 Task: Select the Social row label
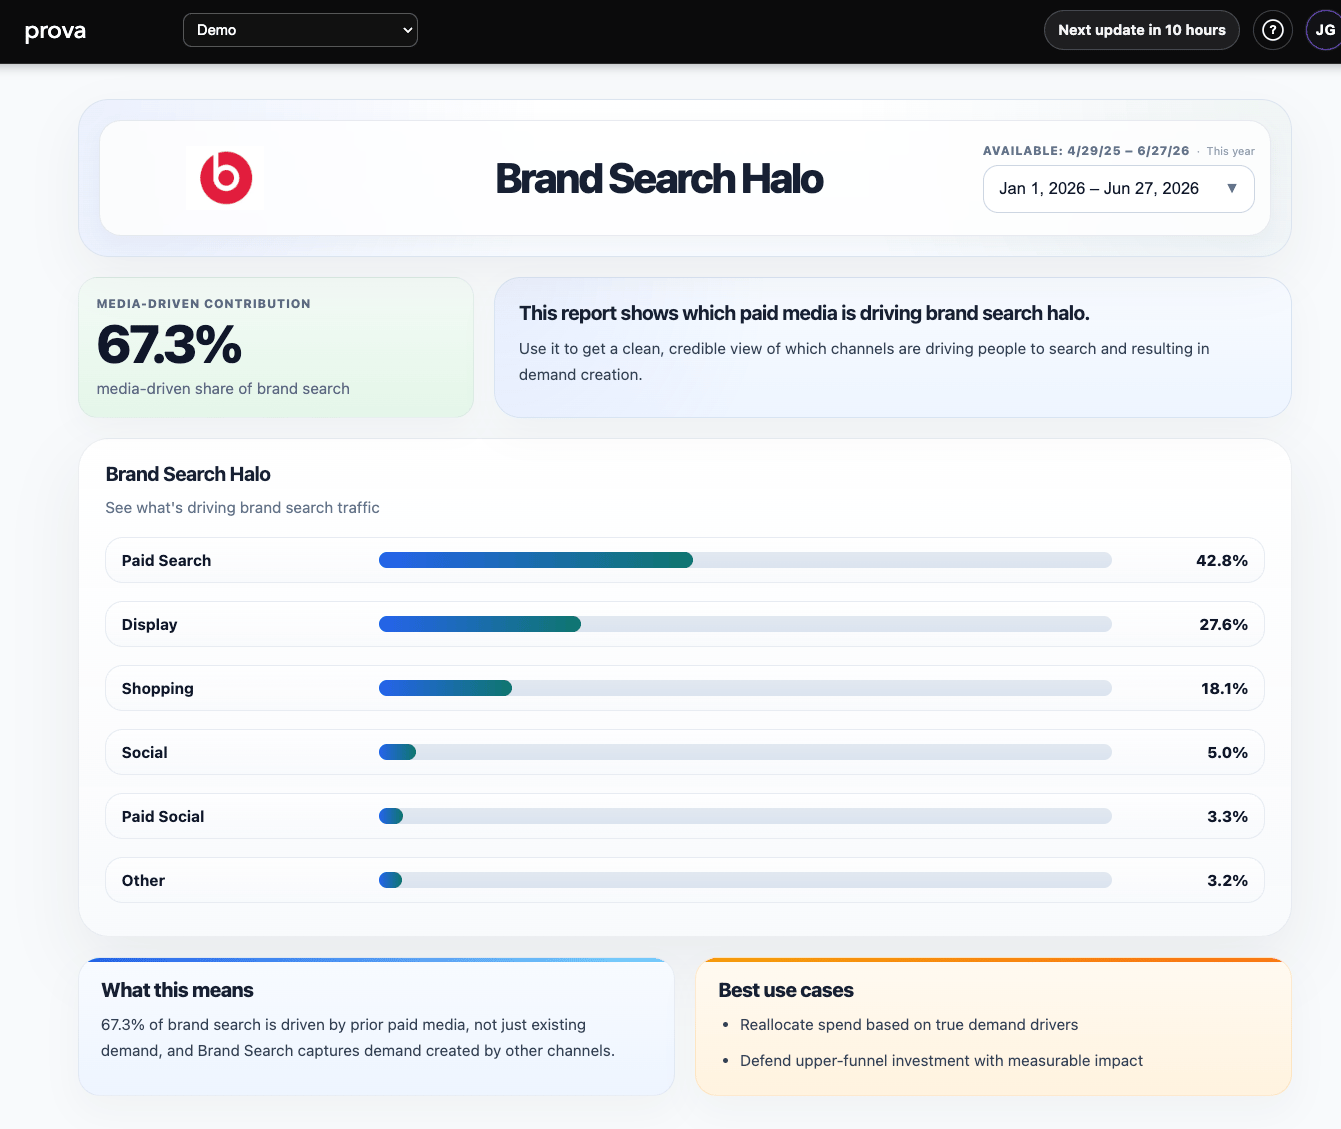coord(144,753)
